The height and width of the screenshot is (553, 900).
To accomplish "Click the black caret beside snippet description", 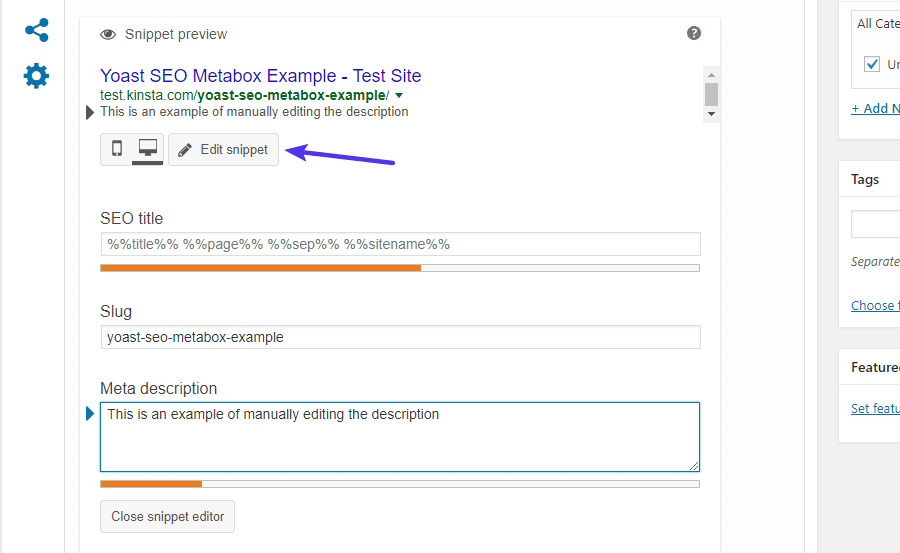I will 90,113.
